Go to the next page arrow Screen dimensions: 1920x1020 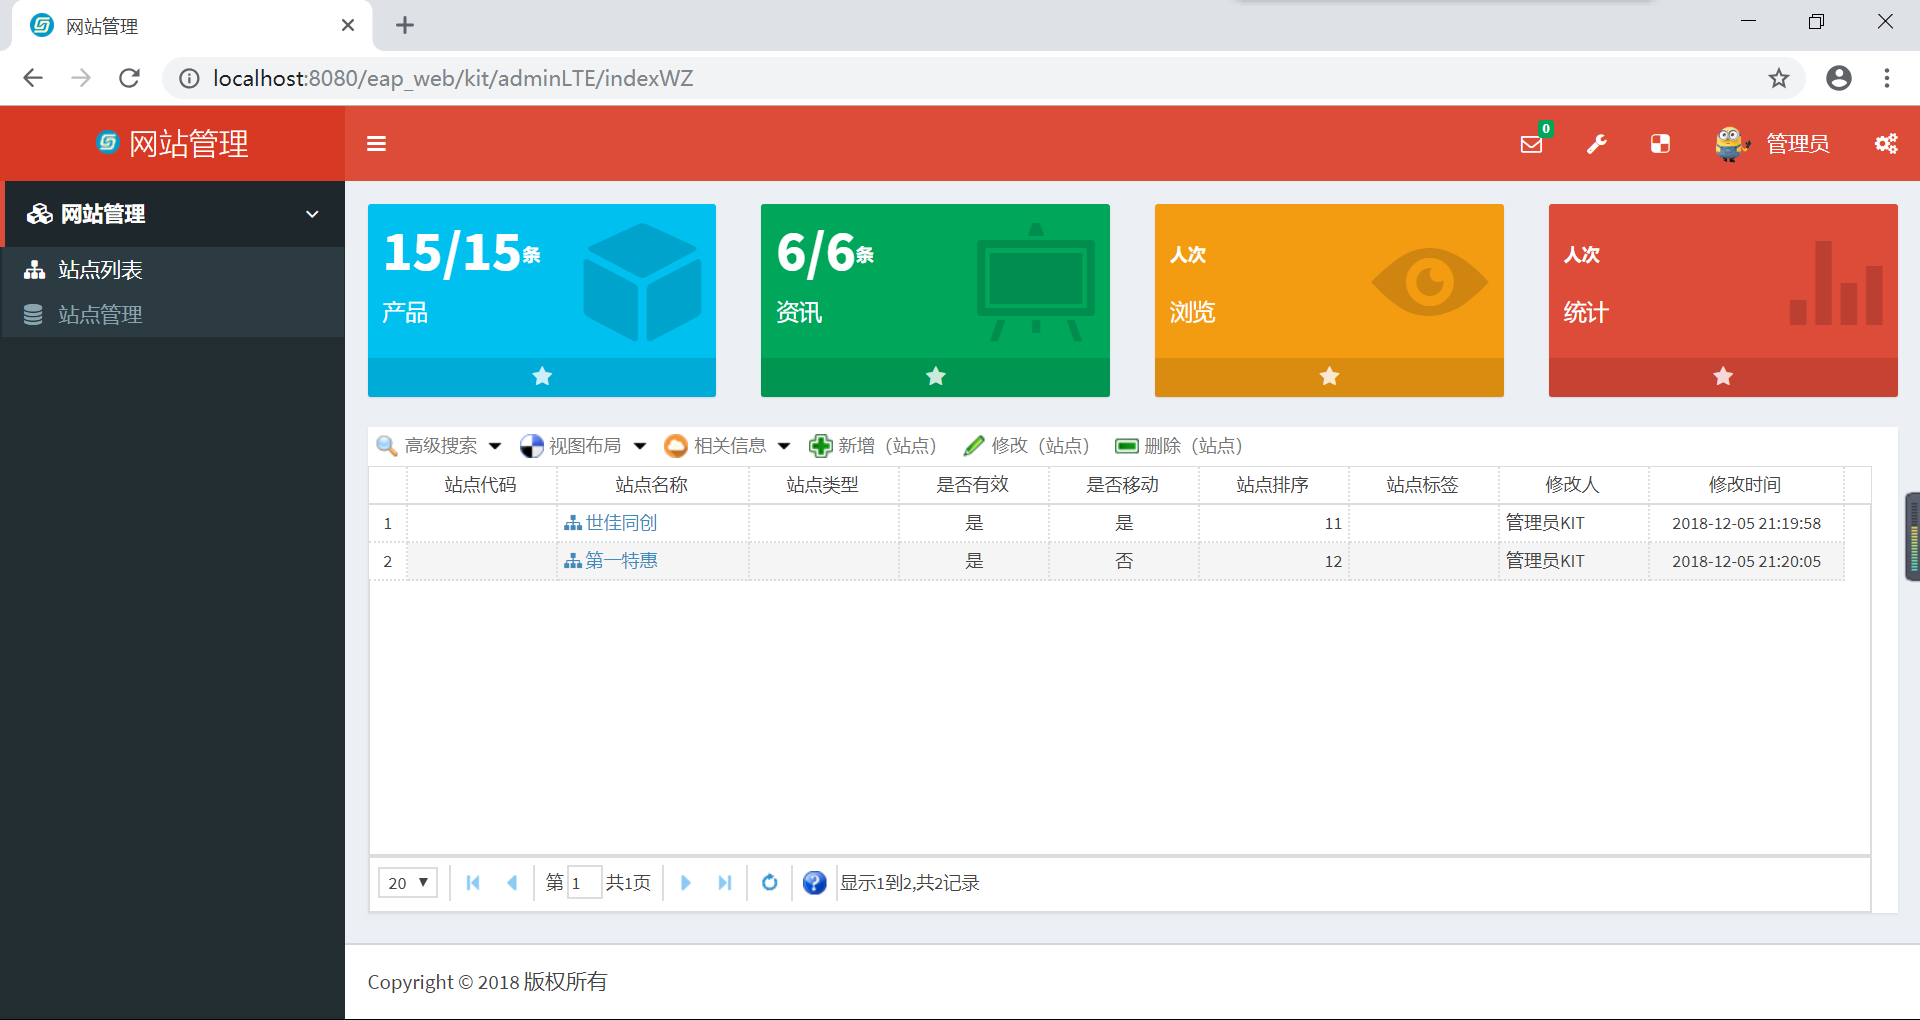pos(686,883)
